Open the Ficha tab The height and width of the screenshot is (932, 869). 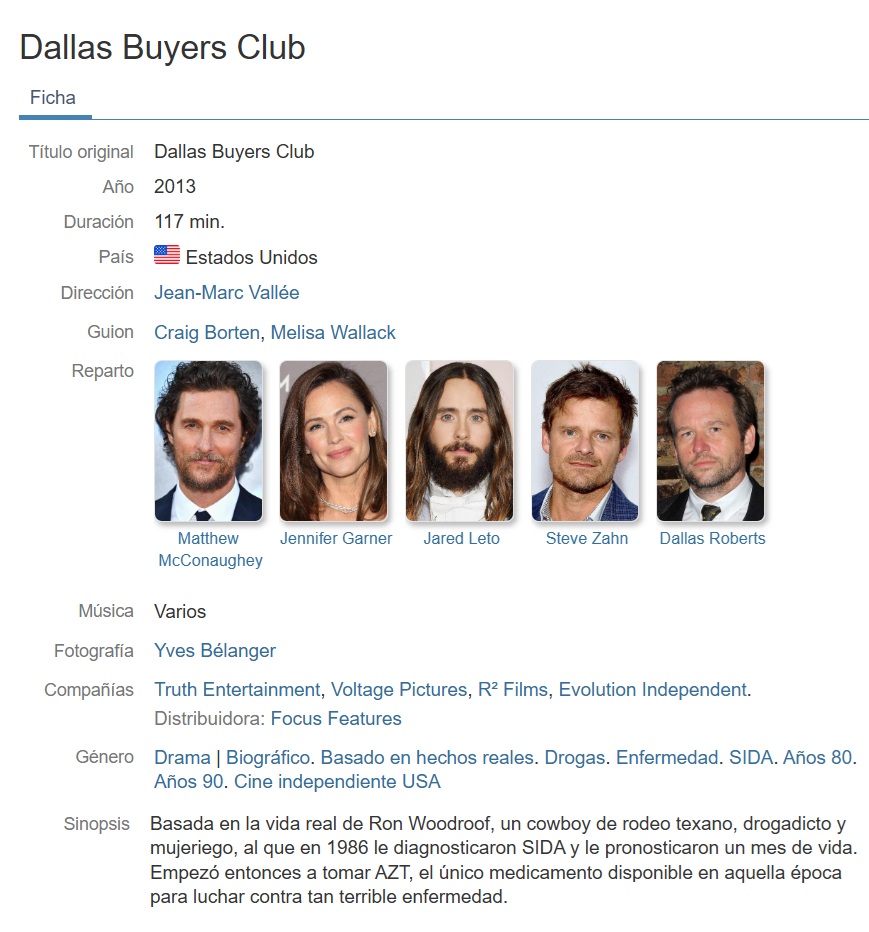coord(53,97)
